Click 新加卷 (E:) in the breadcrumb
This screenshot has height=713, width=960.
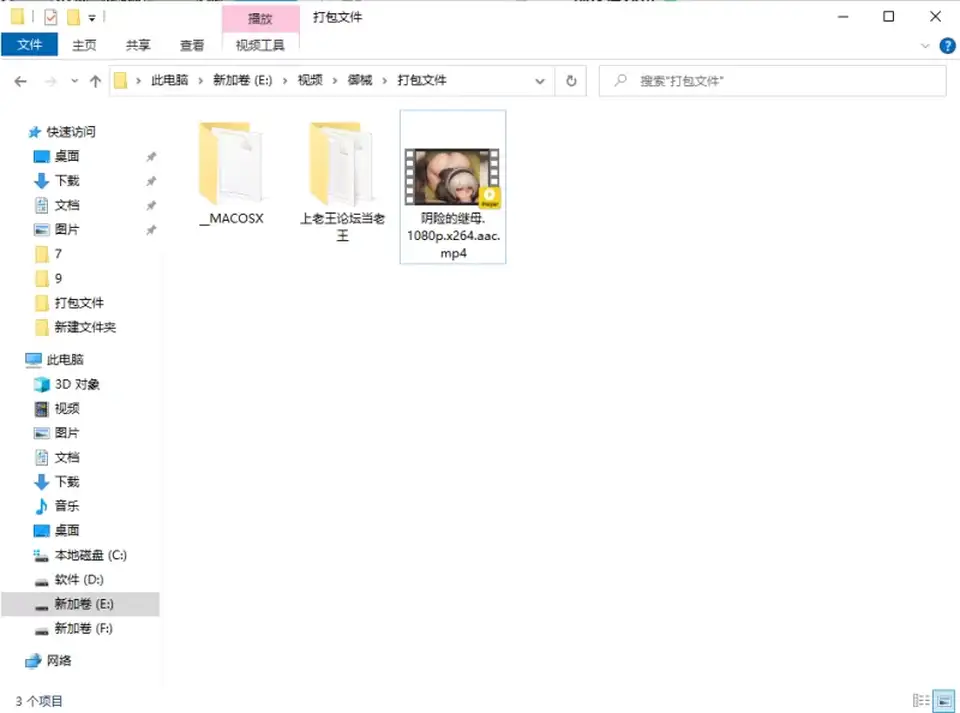[242, 80]
